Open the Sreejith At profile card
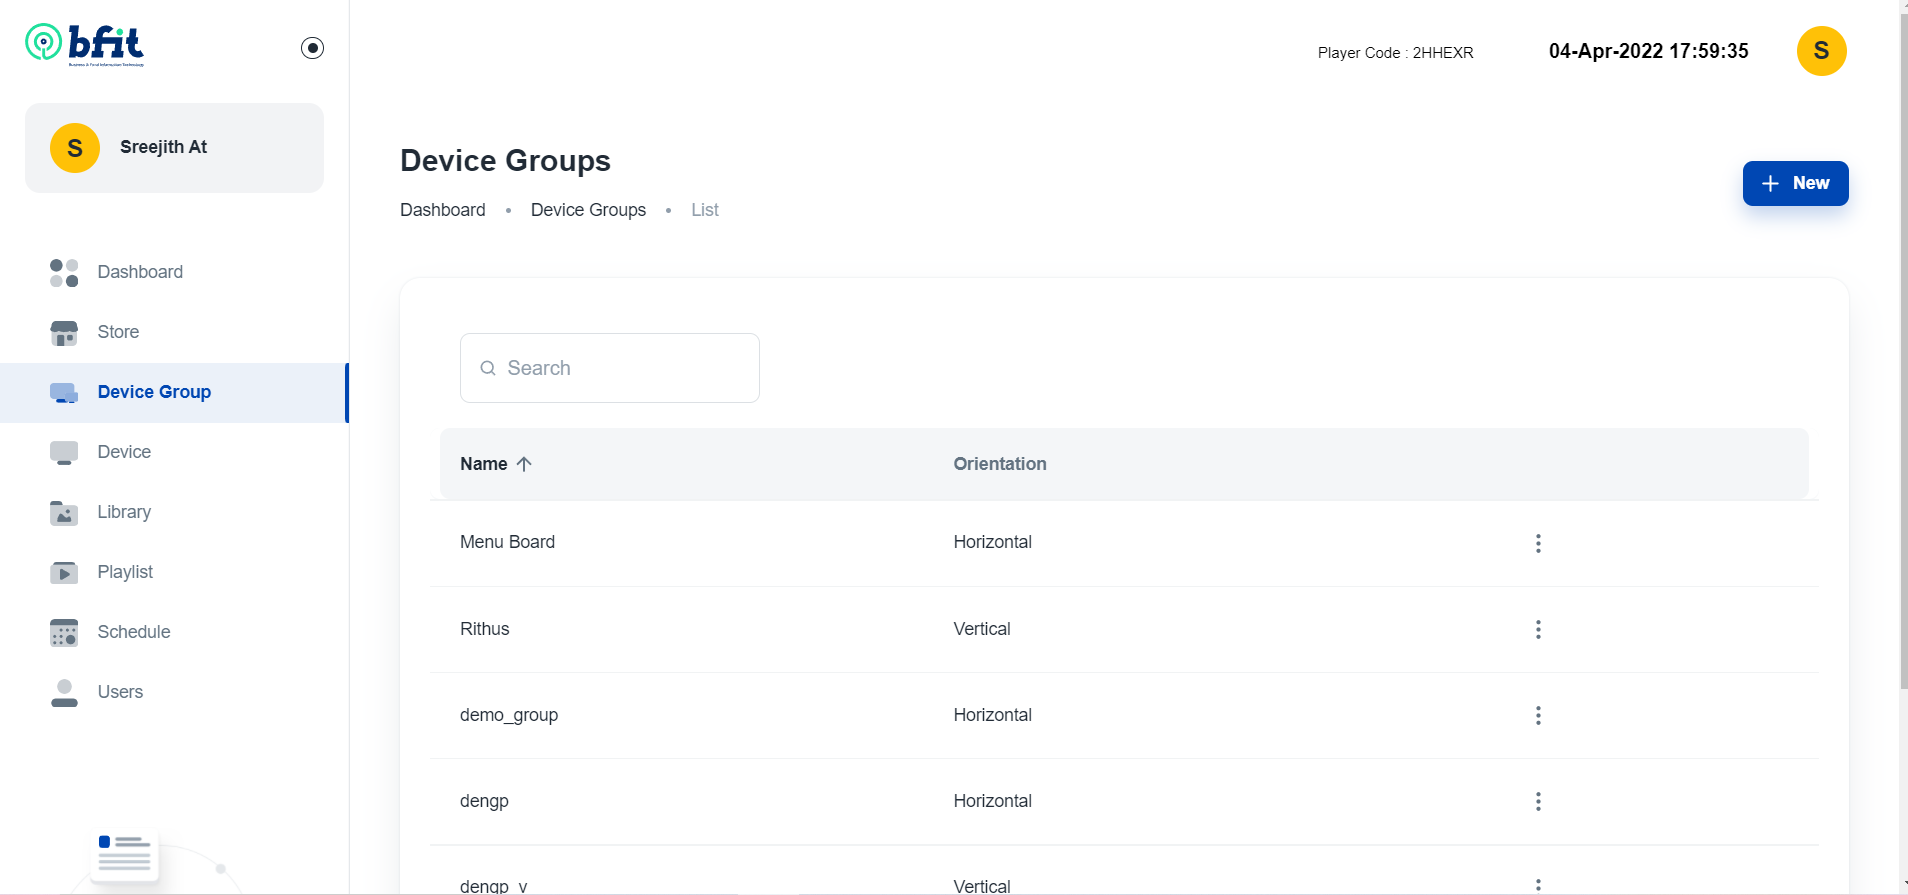The width and height of the screenshot is (1908, 895). [174, 148]
